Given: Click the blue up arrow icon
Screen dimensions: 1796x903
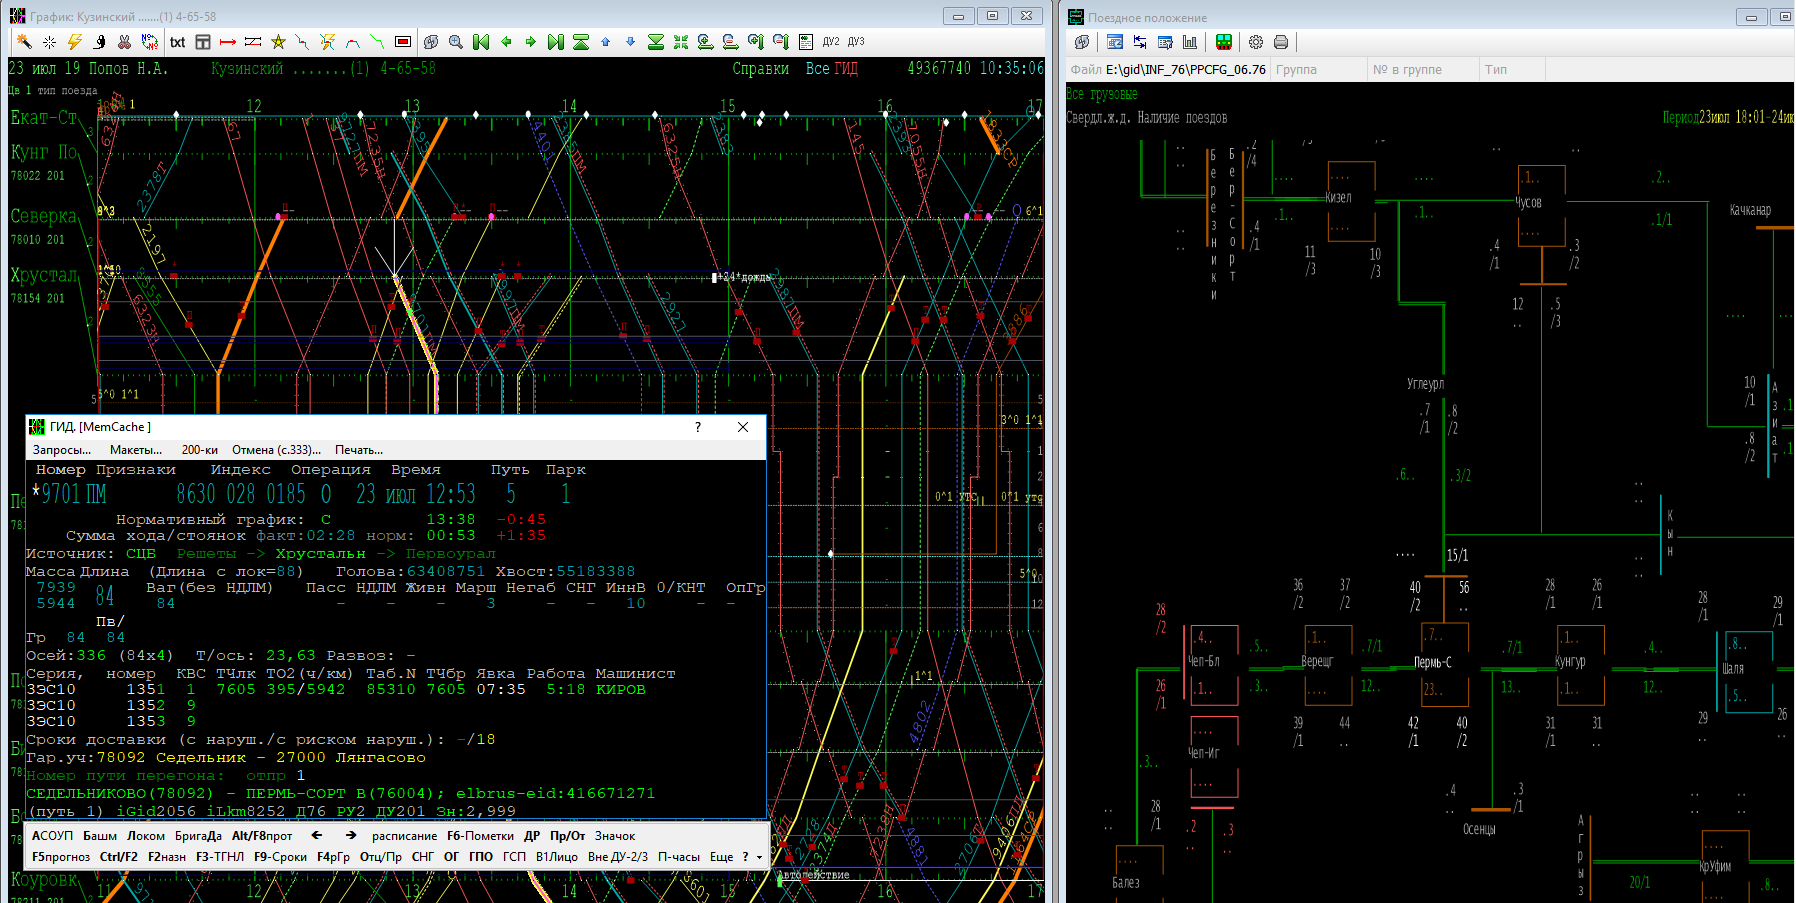Looking at the screenshot, I should tap(605, 42).
